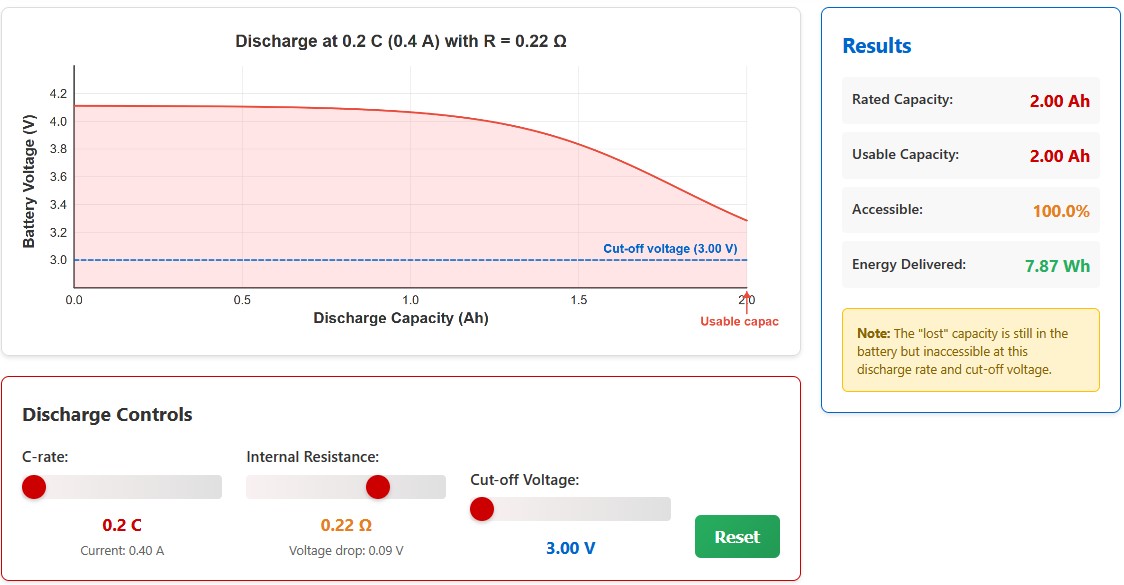This screenshot has height=585, width=1124.
Task: Click the Accessible percentage 100.0%
Action: (1062, 210)
